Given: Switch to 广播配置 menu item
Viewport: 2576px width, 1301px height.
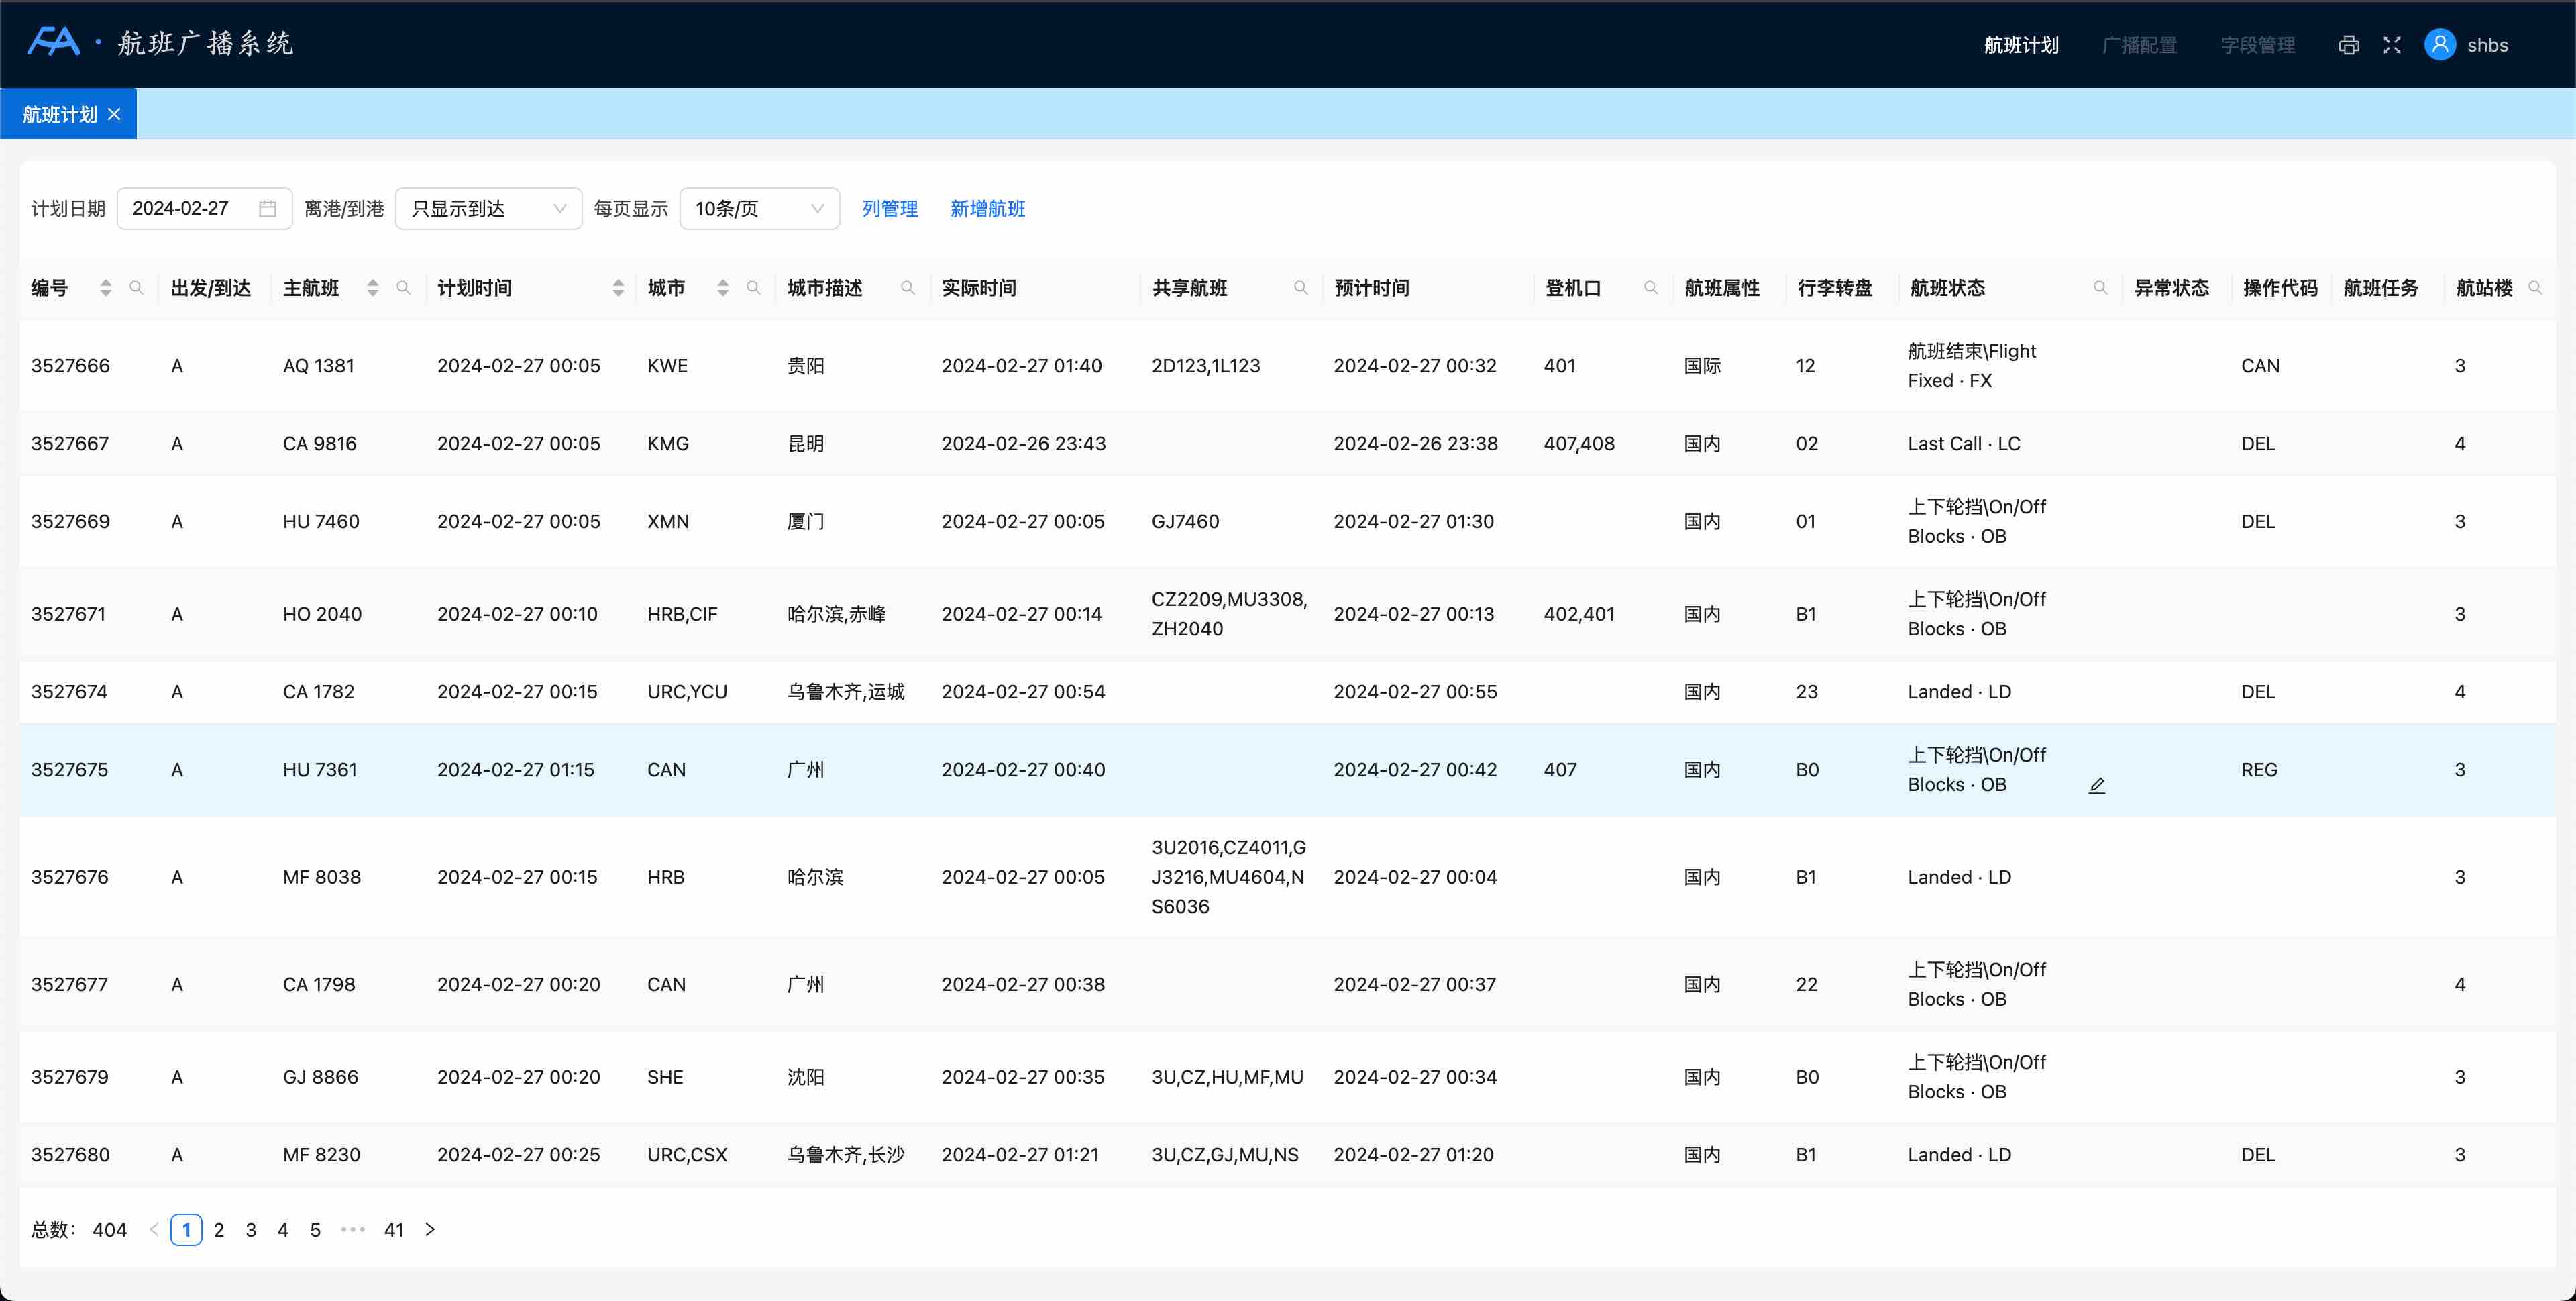Looking at the screenshot, I should [x=2139, y=45].
